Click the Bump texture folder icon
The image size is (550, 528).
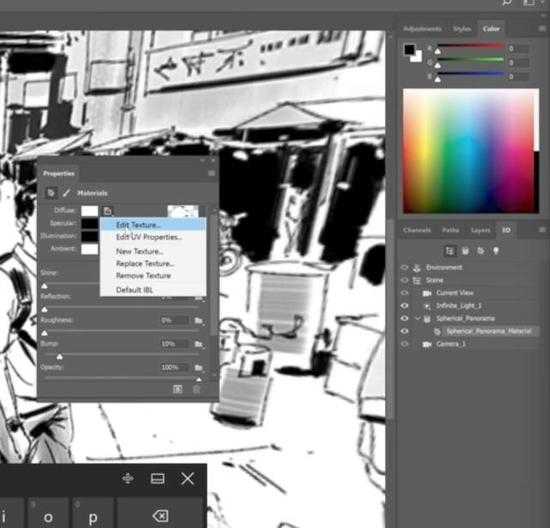199,344
